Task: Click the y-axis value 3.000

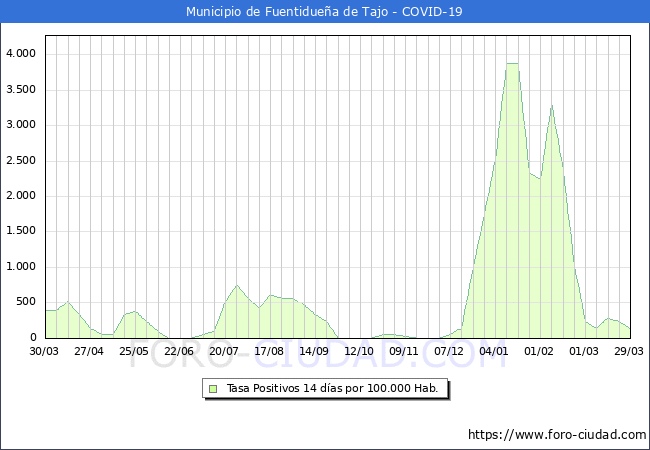Action: (21, 125)
